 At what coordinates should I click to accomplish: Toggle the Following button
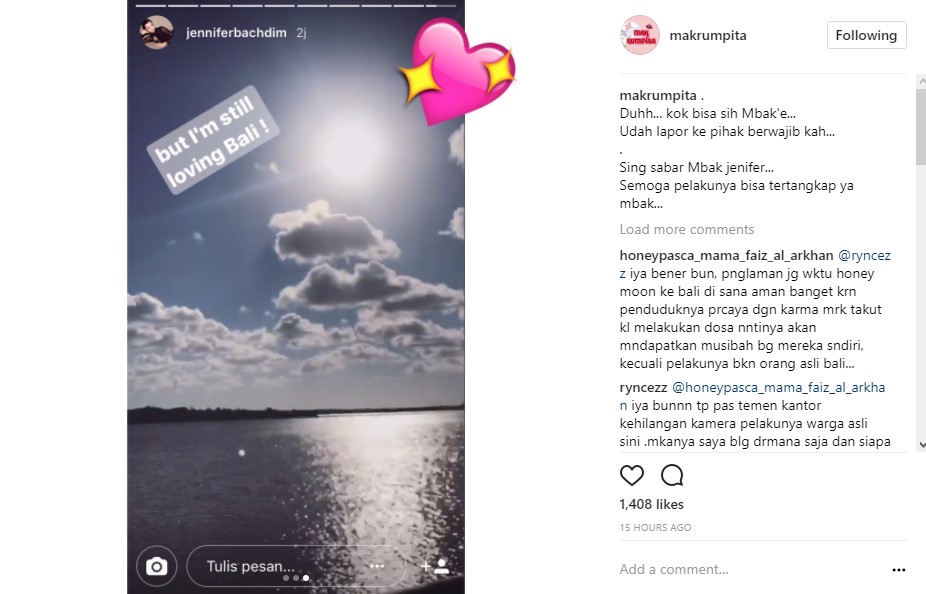pyautogui.click(x=866, y=35)
